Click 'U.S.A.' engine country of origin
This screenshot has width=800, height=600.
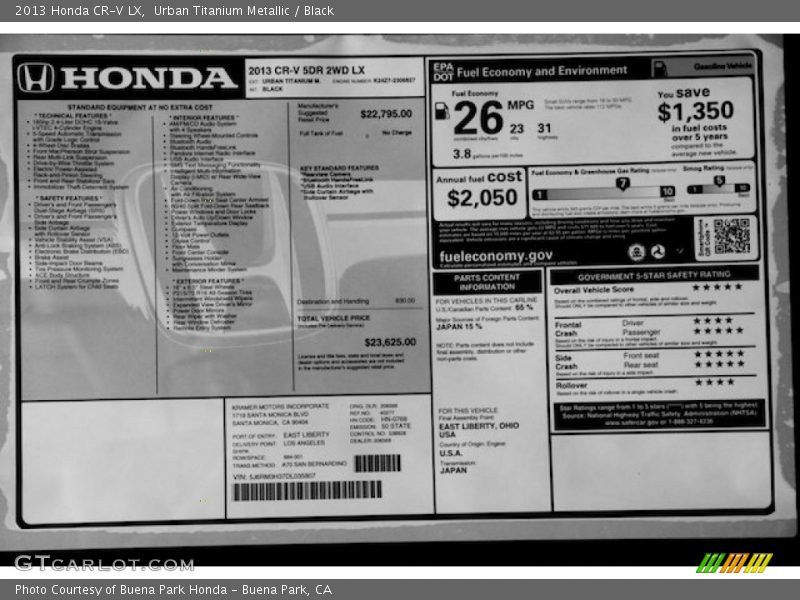tap(451, 453)
